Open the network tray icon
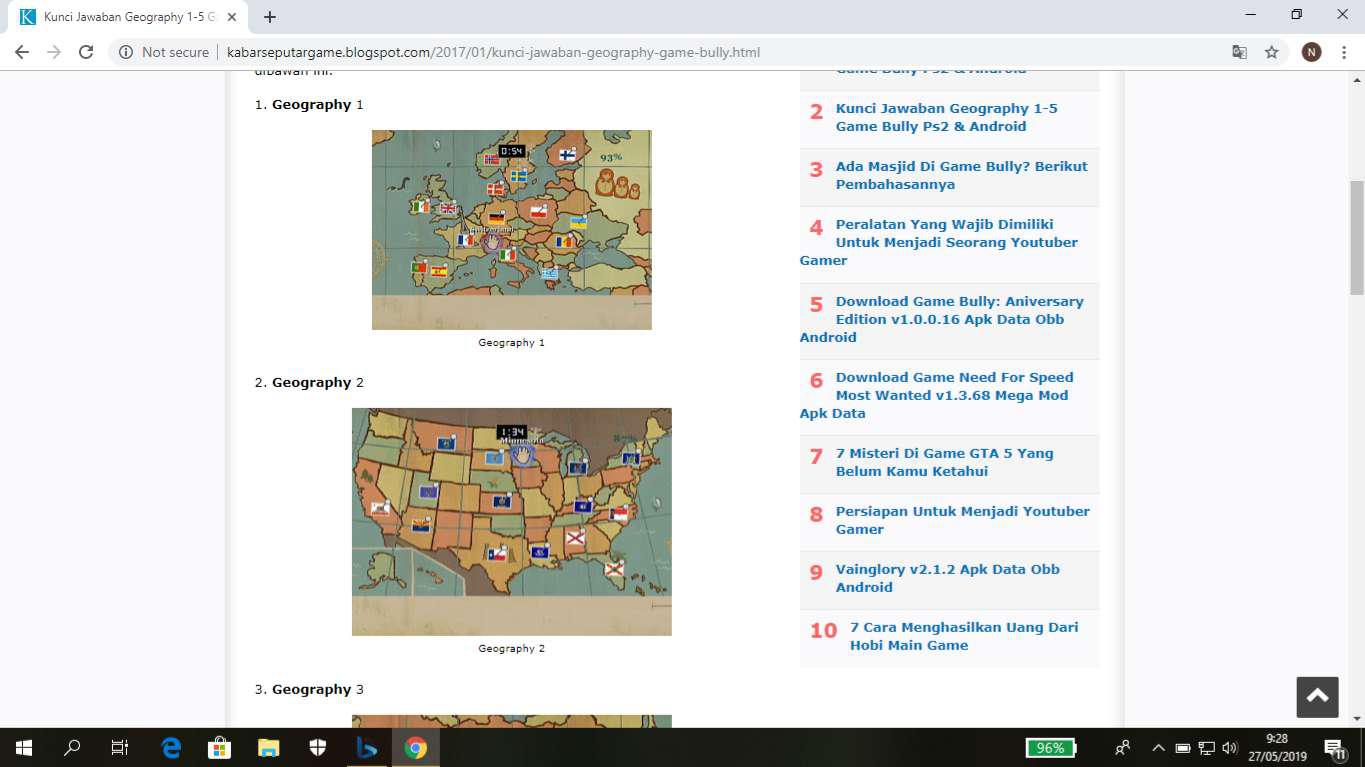 [x=1207, y=748]
